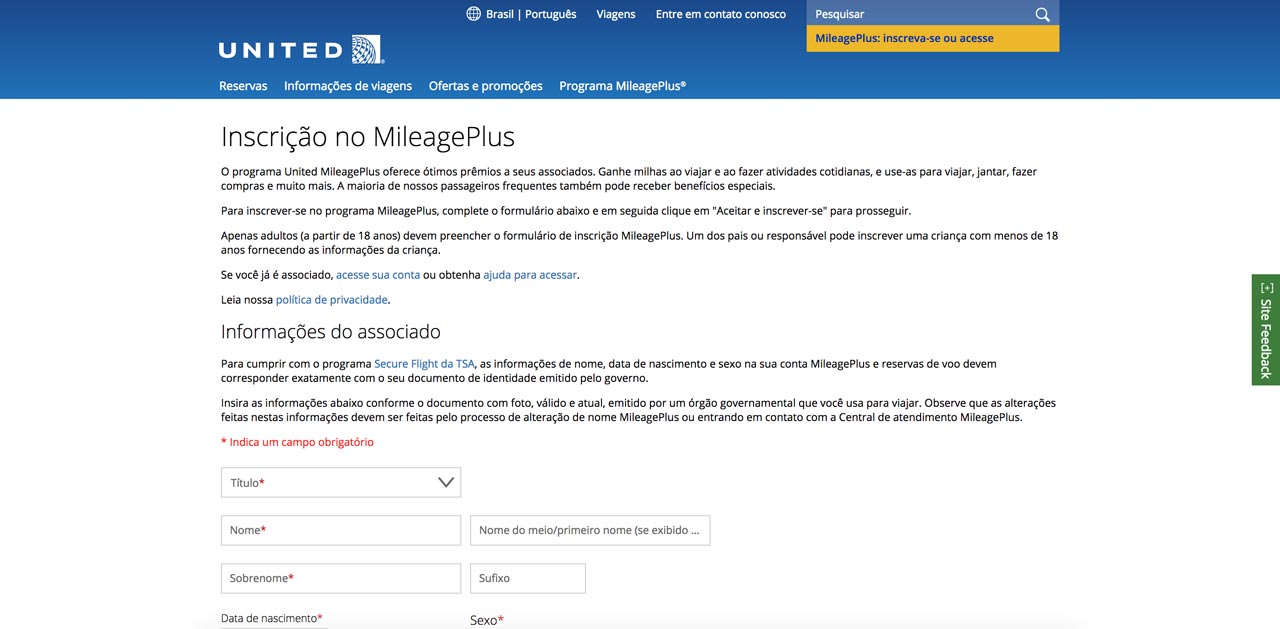Open the Site Feedback tab
The image size is (1280, 629).
[1266, 330]
